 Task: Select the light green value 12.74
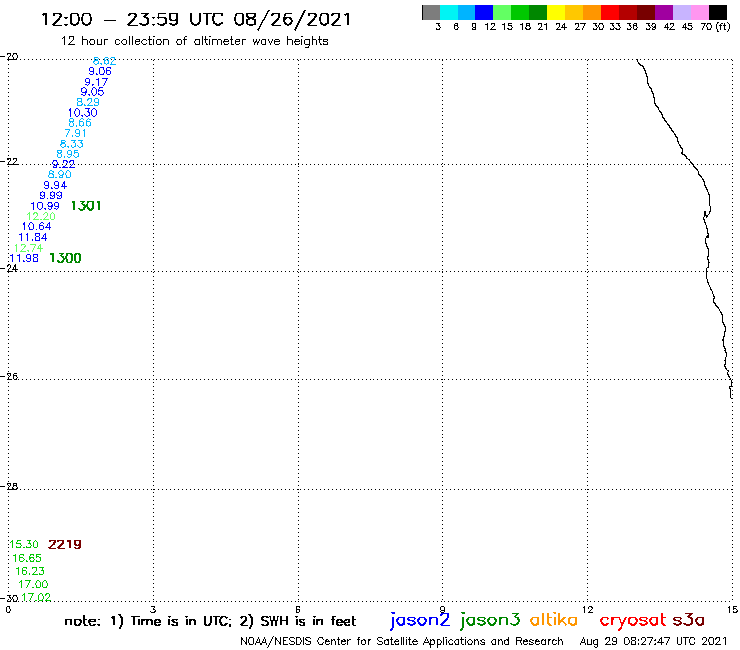point(28,248)
